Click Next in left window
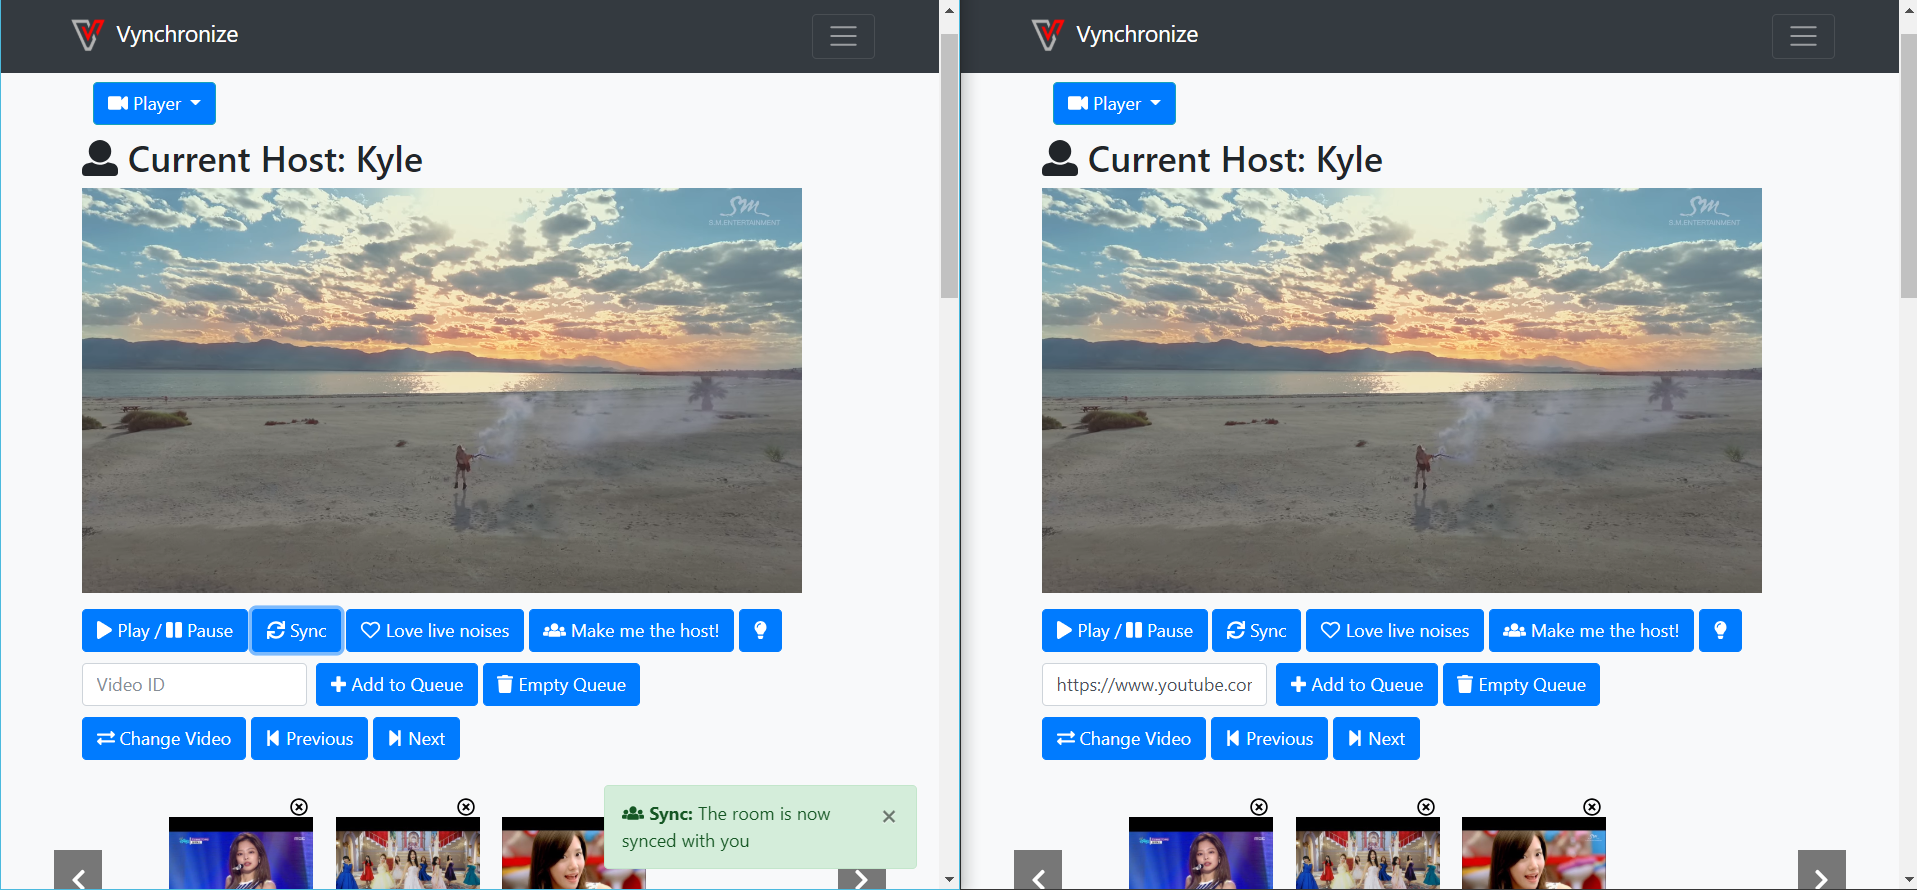This screenshot has height=890, width=1917. pos(416,738)
